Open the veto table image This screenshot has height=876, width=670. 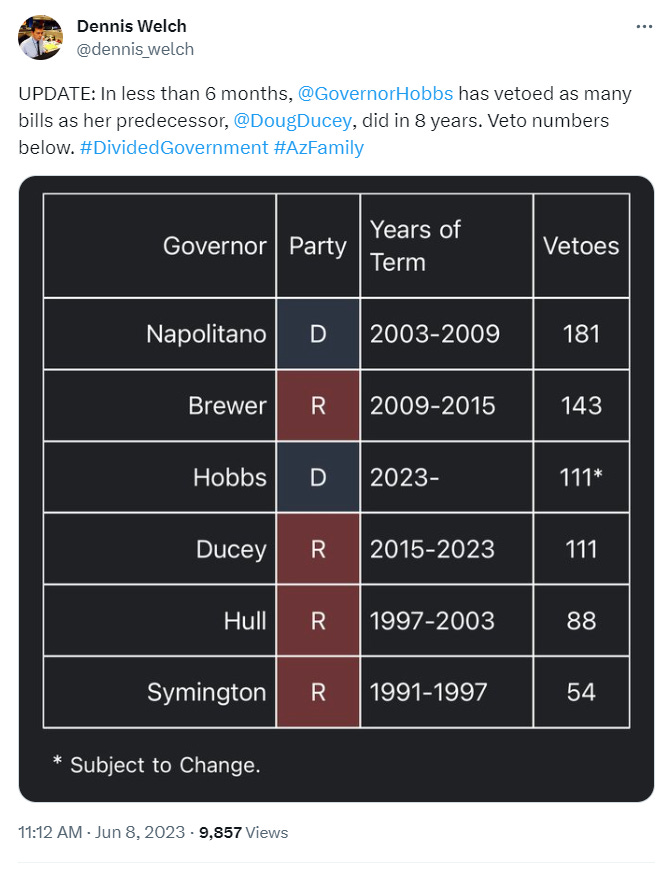pyautogui.click(x=336, y=489)
